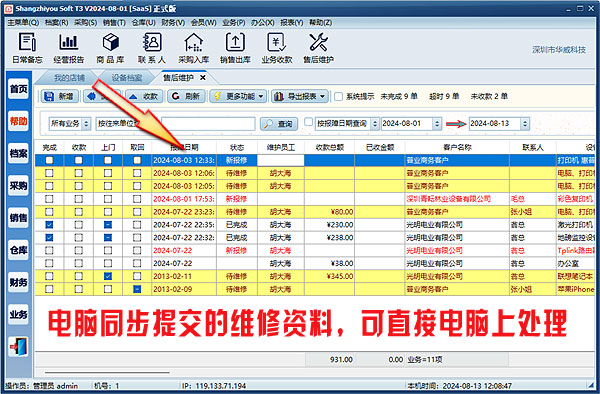The height and width of the screenshot is (394, 600).
Task: Enable the date query checkbox
Action: click(x=308, y=122)
